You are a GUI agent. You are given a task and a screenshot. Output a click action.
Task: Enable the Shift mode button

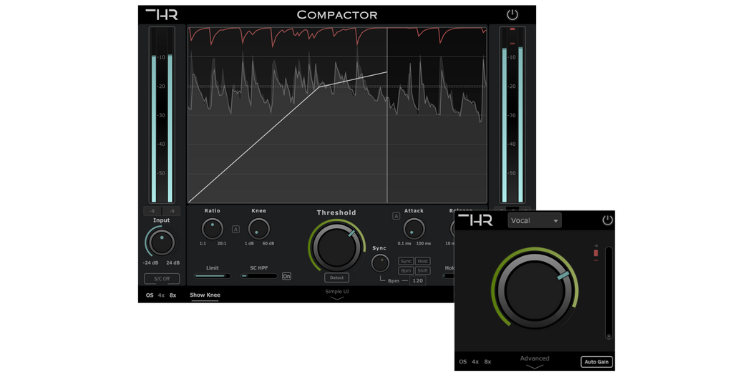coord(423,270)
